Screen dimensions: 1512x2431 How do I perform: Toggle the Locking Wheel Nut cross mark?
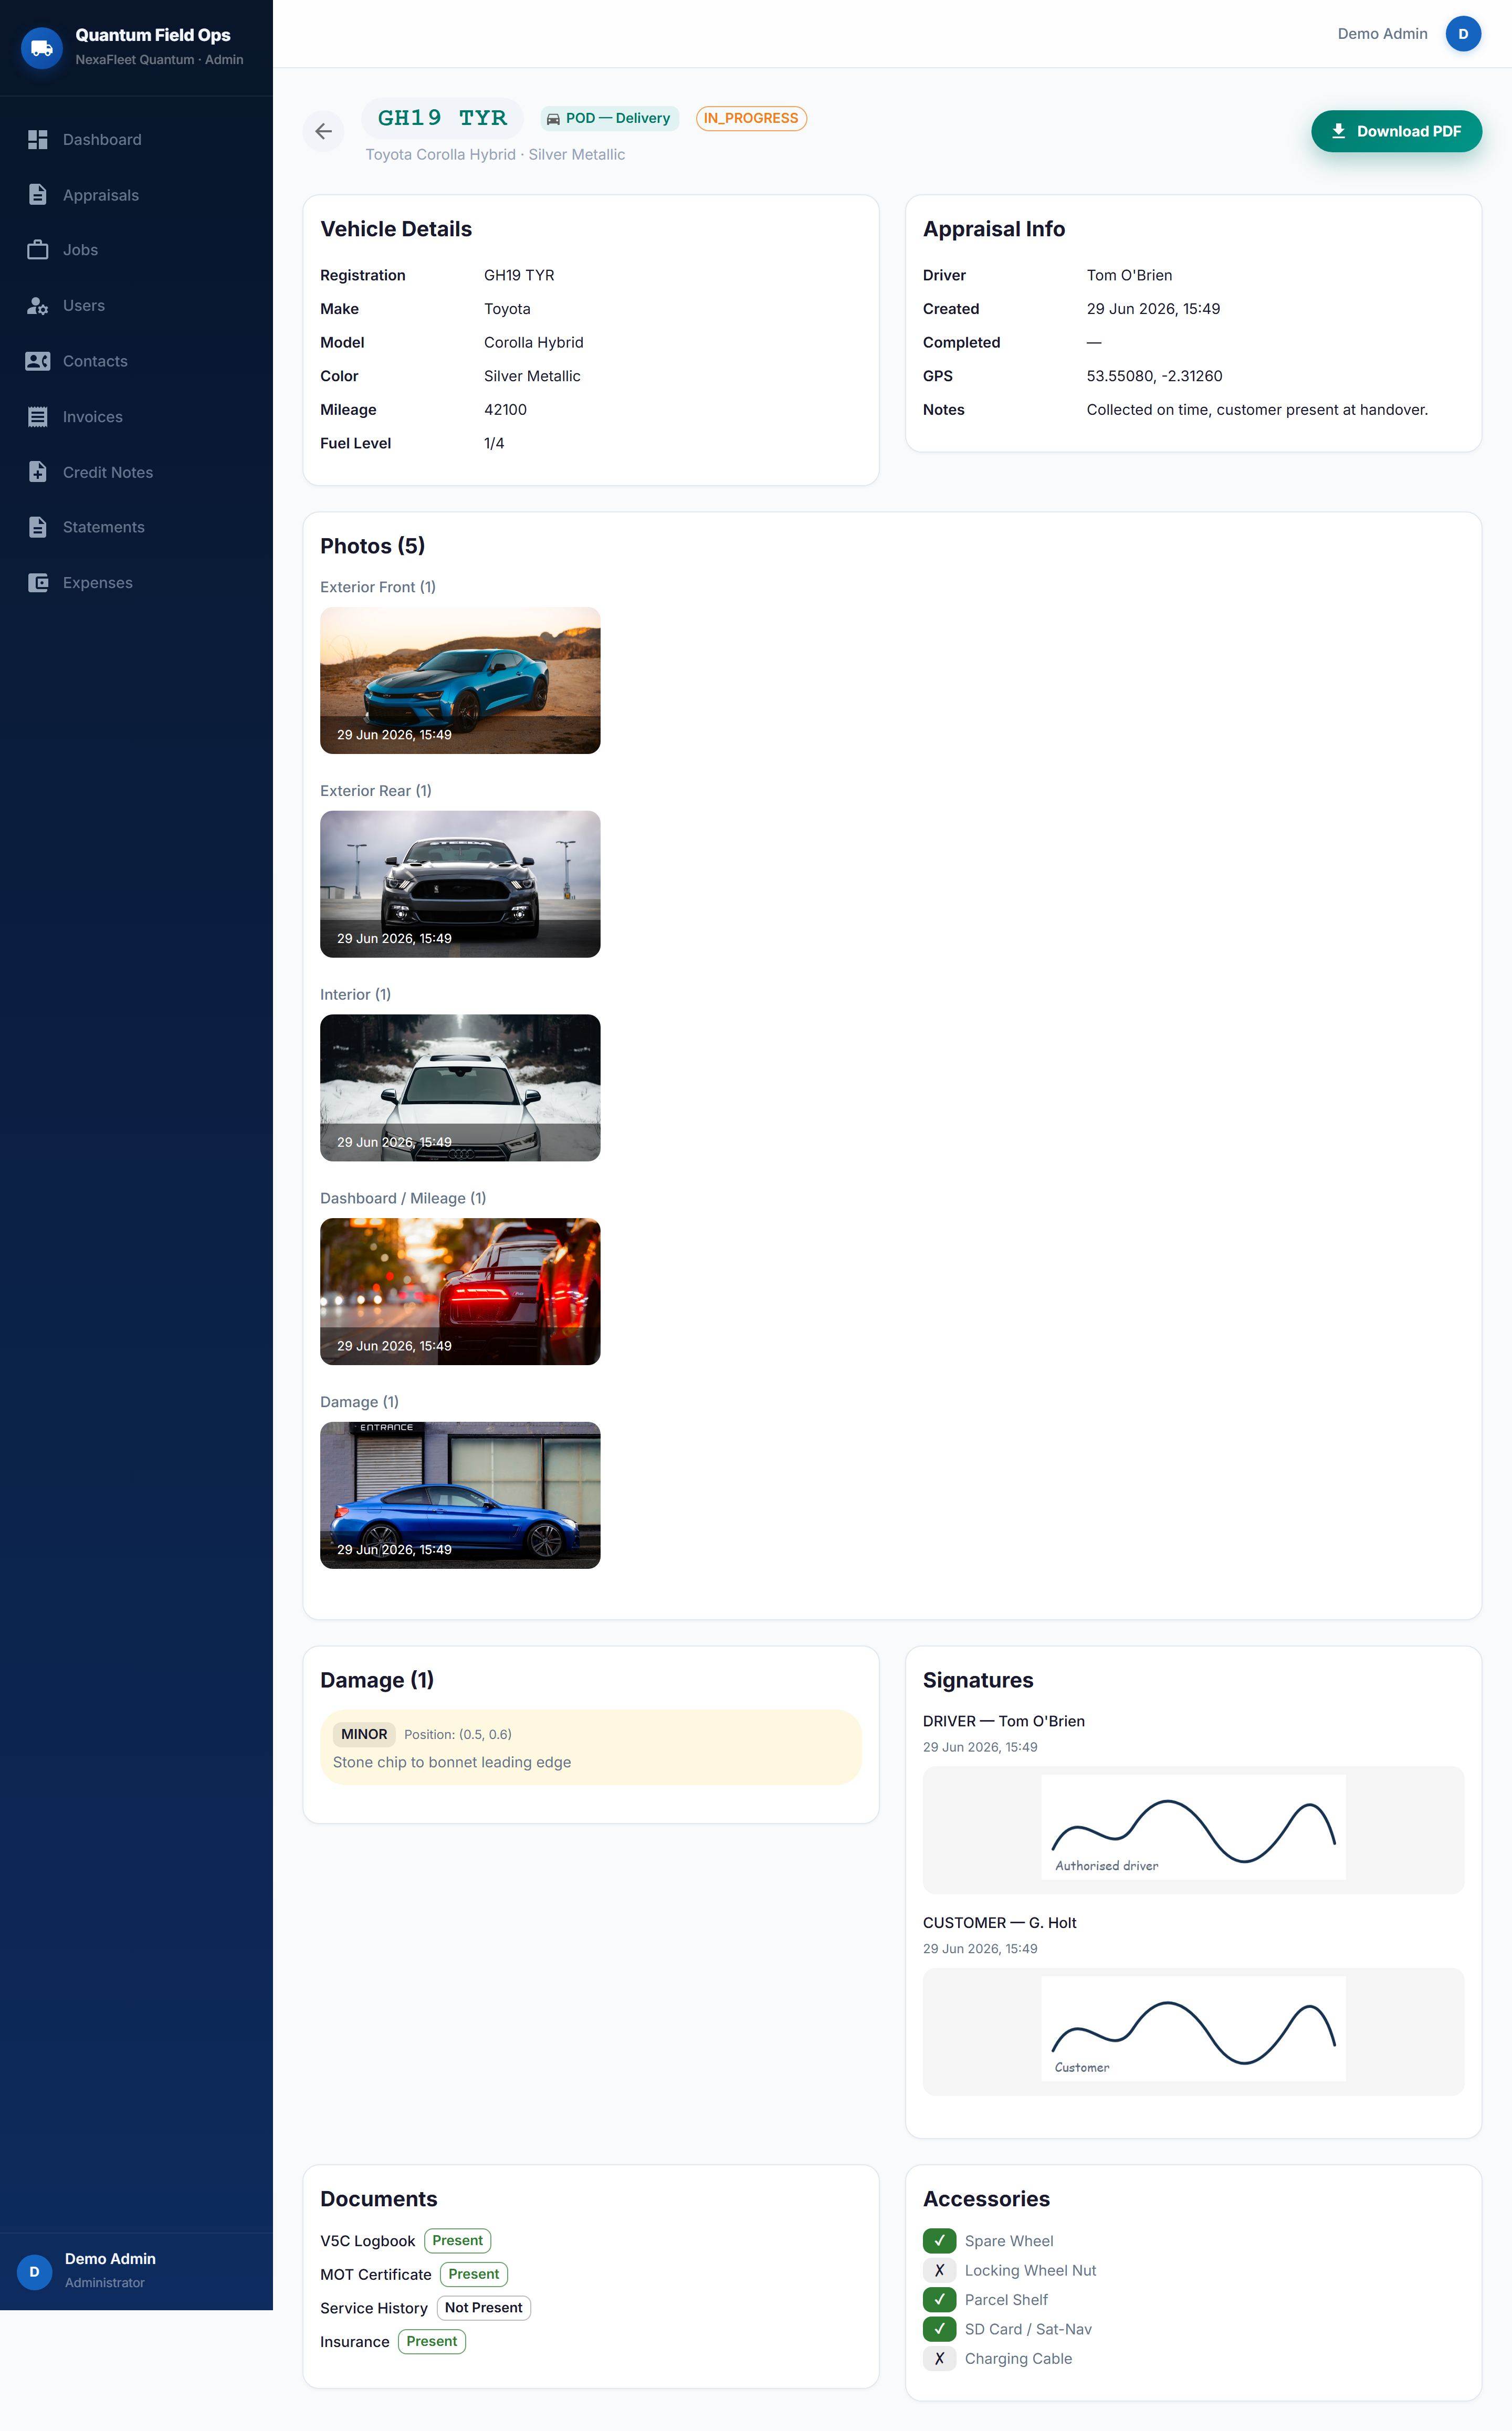[x=939, y=2270]
